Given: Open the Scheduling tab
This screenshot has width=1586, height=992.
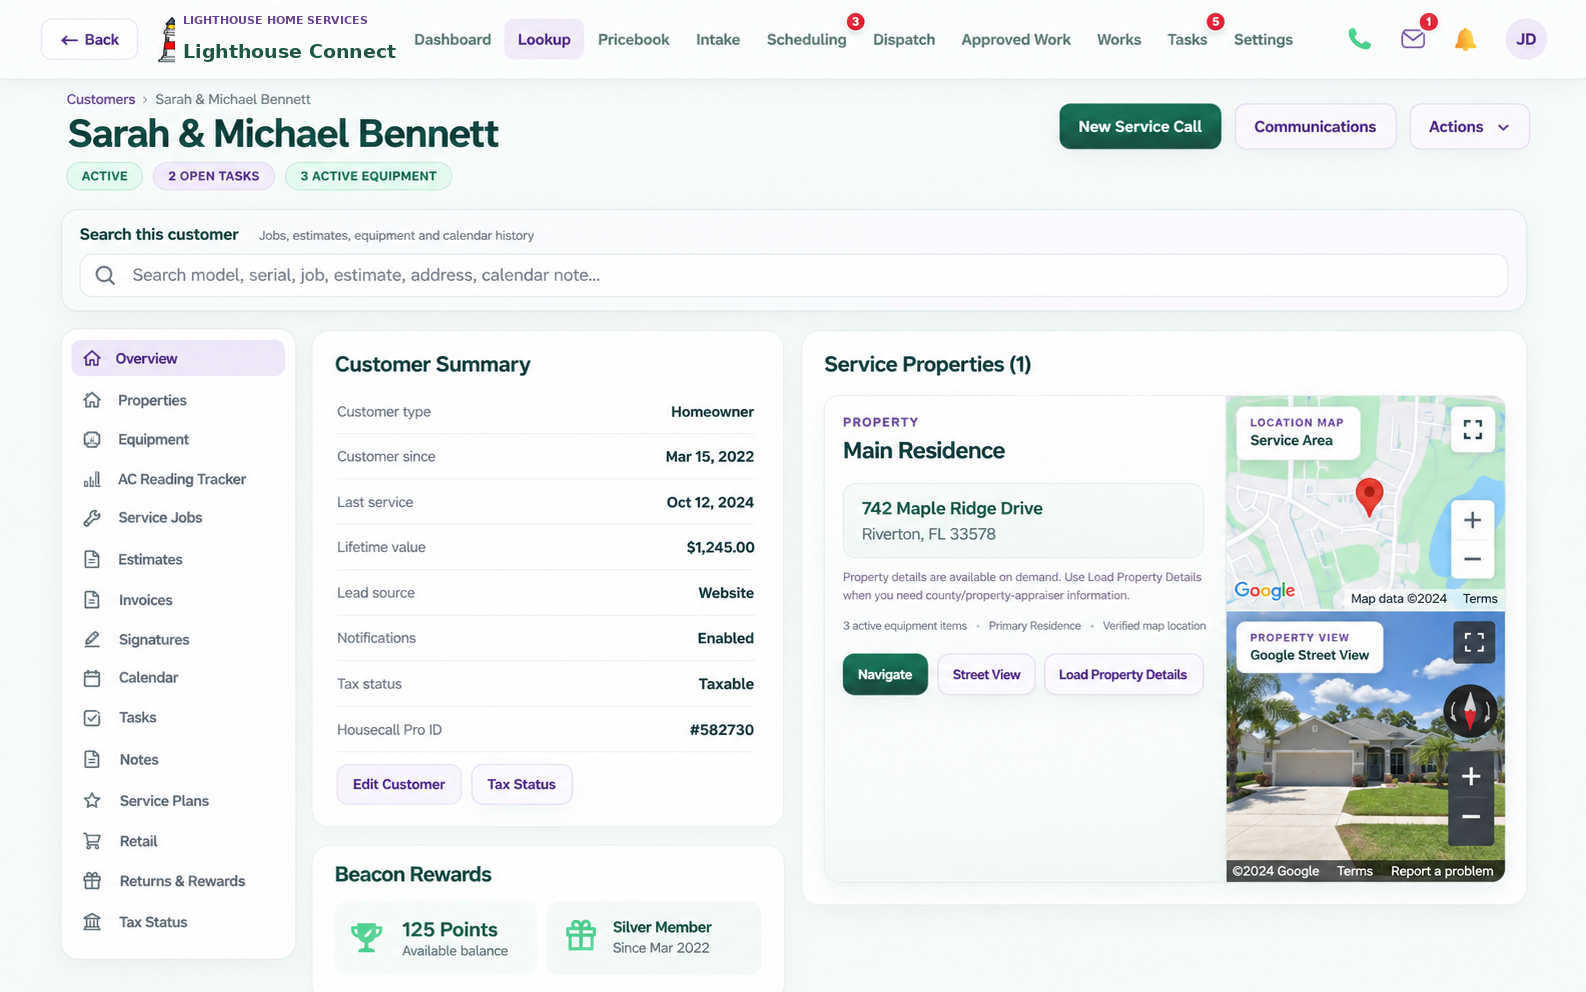Looking at the screenshot, I should pos(807,39).
